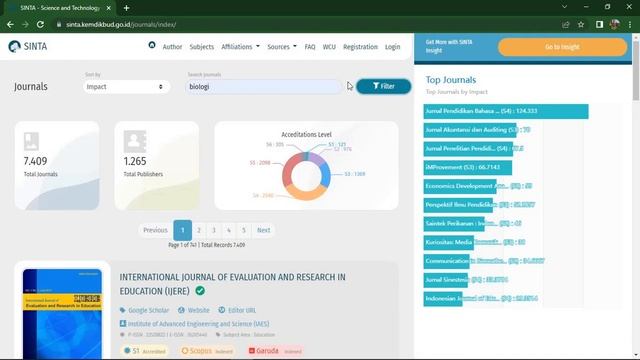Open the Chrome profile avatar

point(615,24)
